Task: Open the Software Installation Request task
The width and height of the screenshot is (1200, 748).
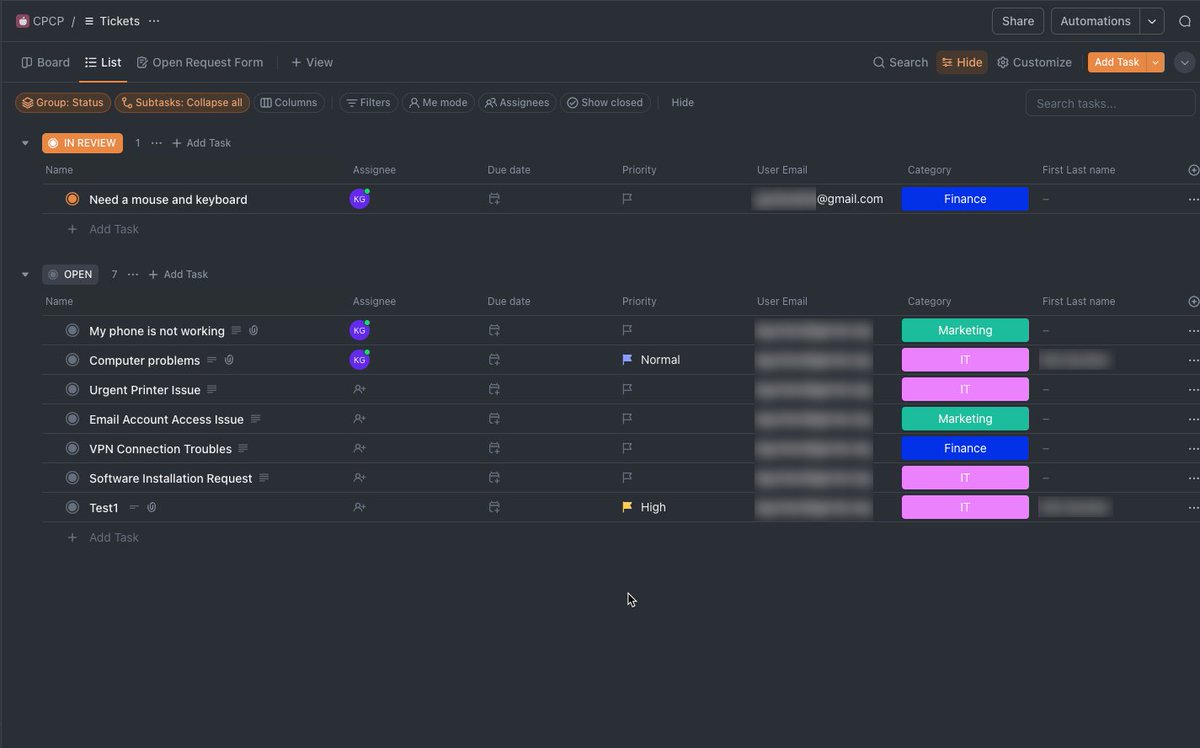Action: (170, 478)
